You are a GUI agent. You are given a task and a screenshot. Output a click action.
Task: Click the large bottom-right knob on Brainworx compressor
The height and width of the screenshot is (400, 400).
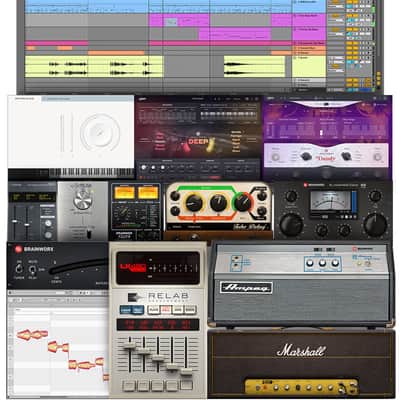[376, 225]
